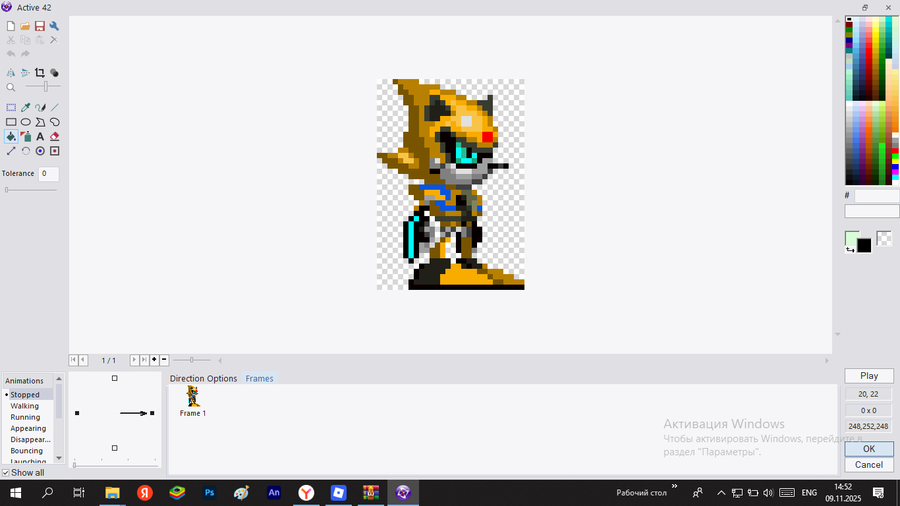
Task: Click the Copy icon in toolbar
Action: [x=25, y=40]
